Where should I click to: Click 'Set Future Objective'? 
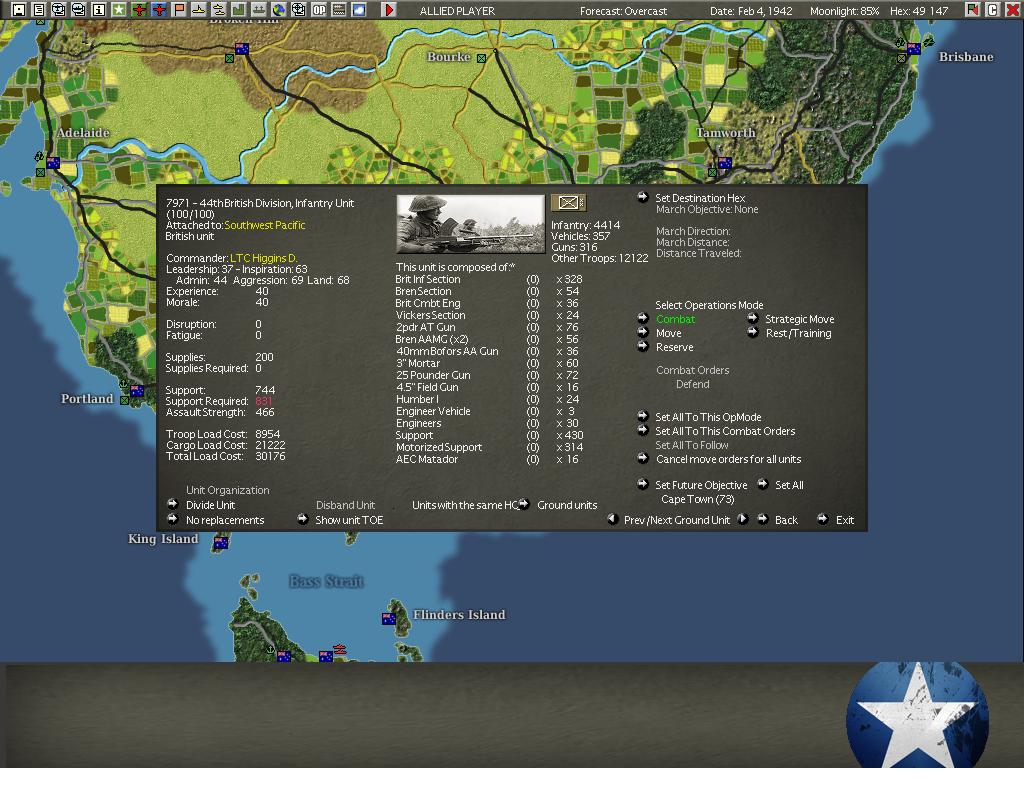(701, 485)
